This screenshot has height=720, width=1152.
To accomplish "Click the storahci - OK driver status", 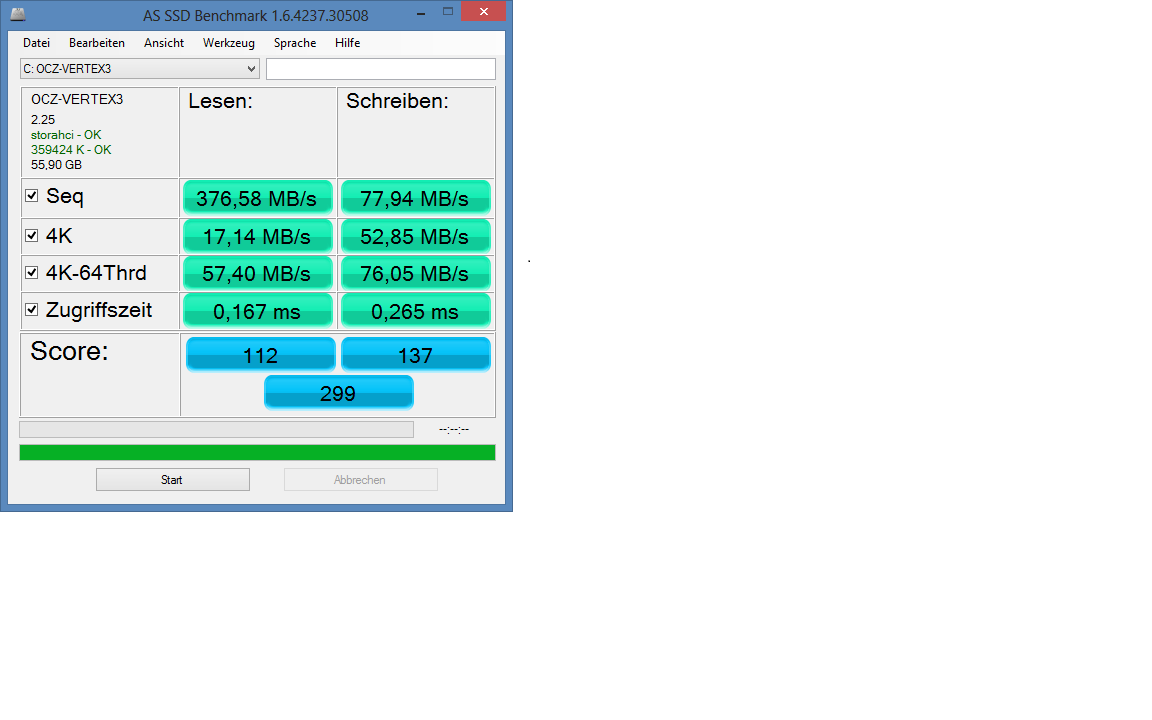I will click(66, 134).
